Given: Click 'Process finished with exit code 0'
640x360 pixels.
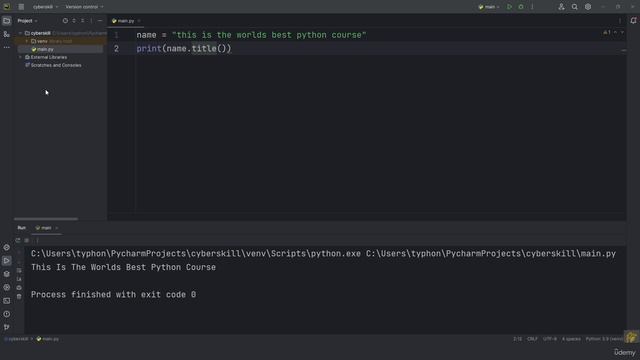Looking at the screenshot, I should [113, 295].
